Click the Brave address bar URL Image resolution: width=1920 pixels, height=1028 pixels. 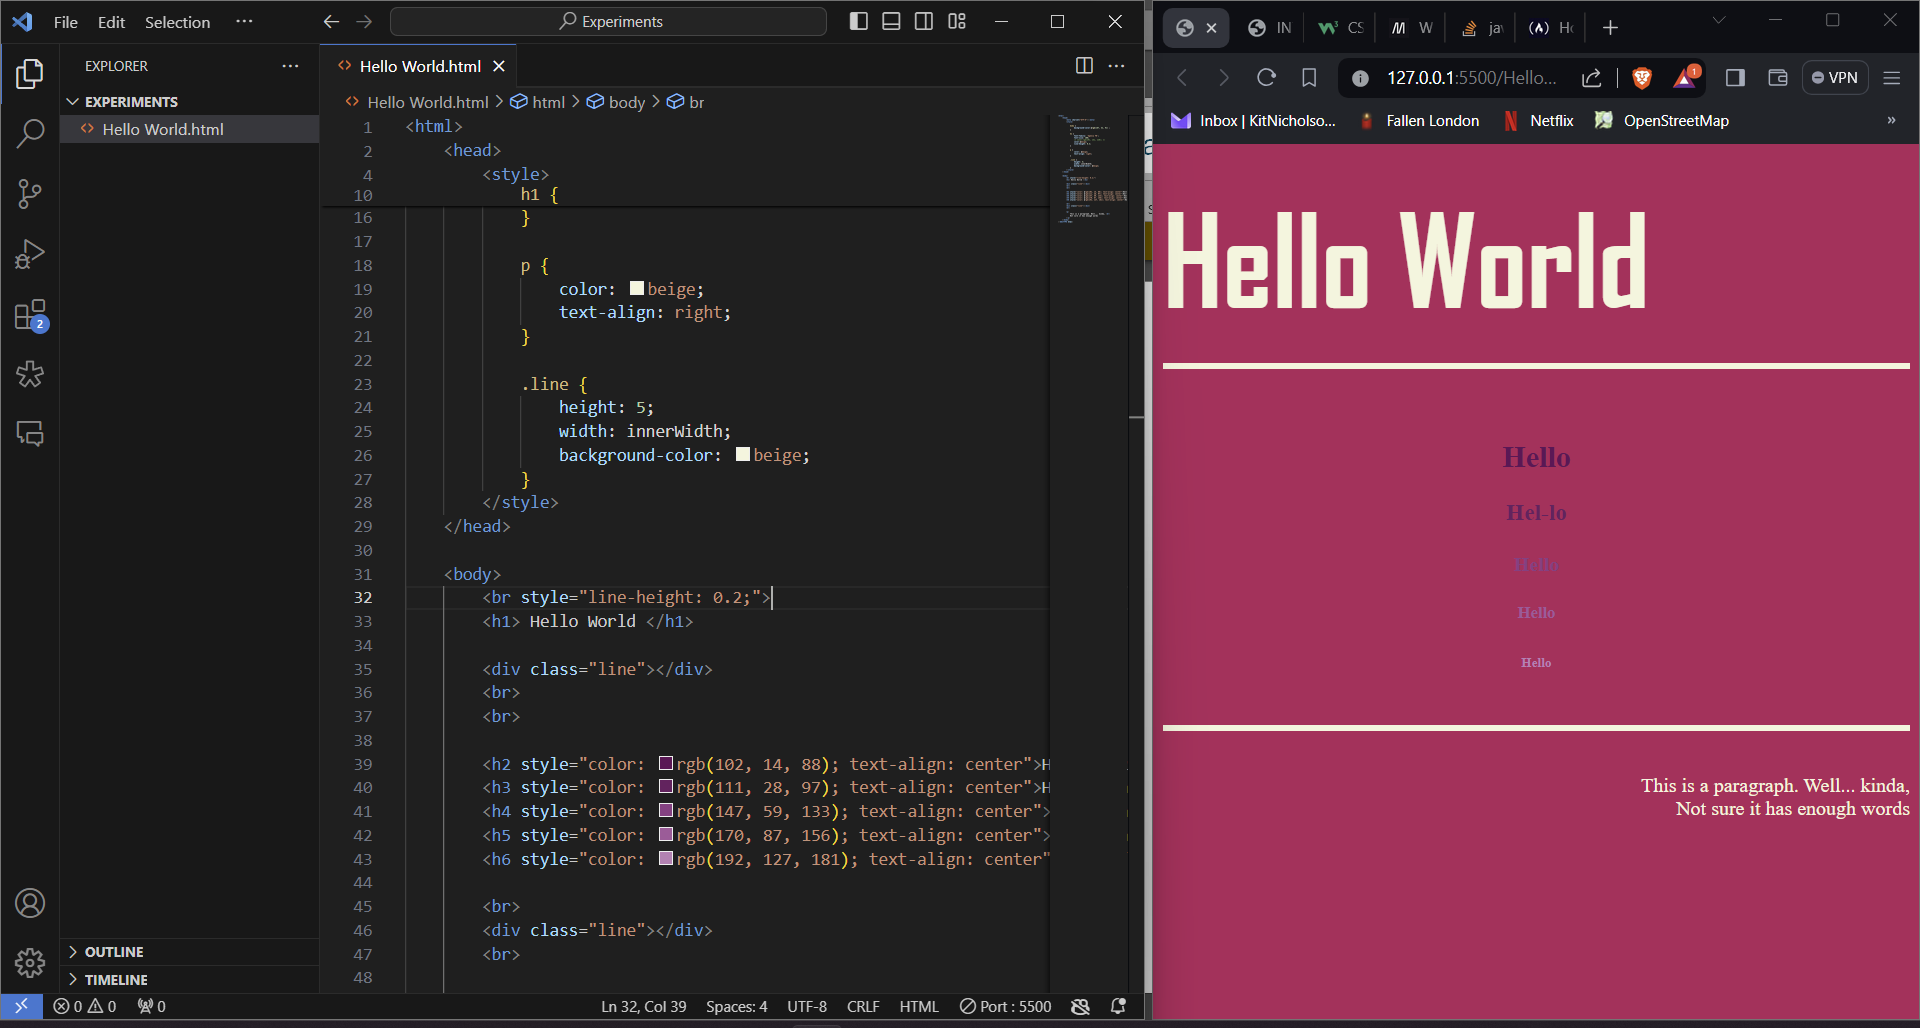coord(1471,78)
